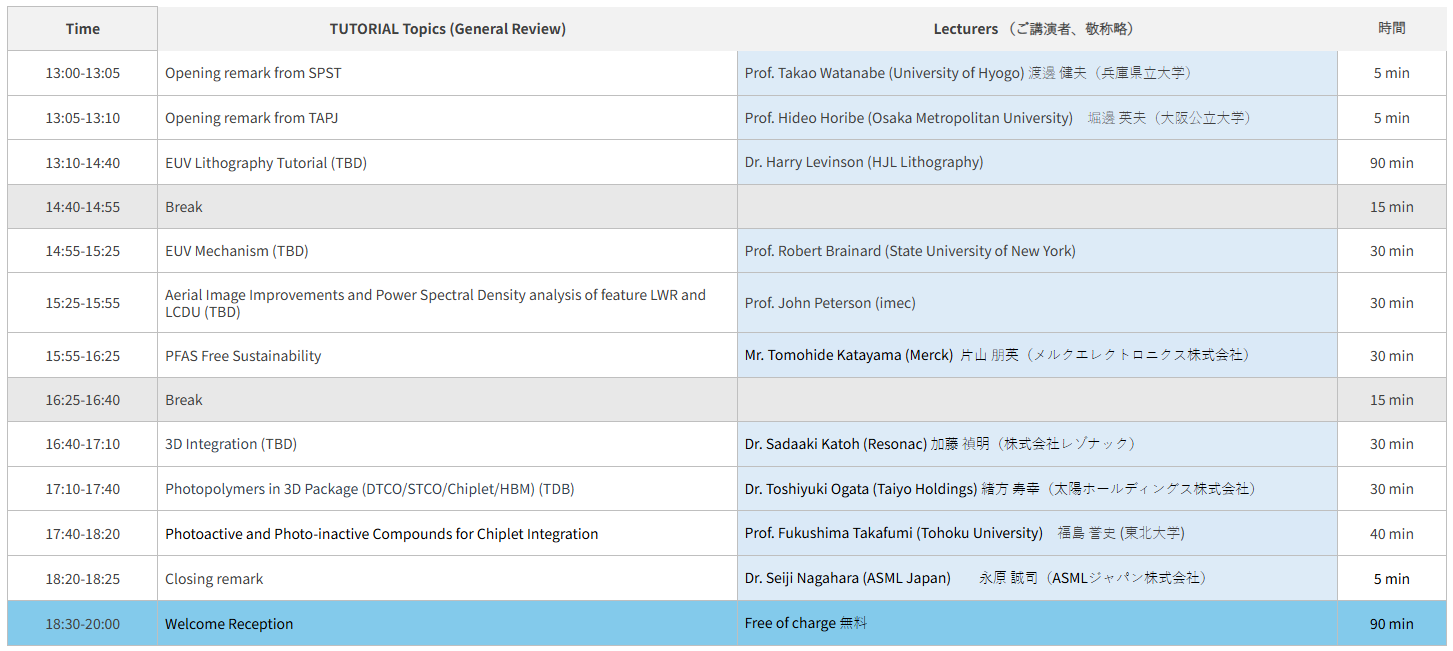The image size is (1453, 651).
Task: Click Photoactive and Photo-inactive Compounds topic
Action: 381,534
